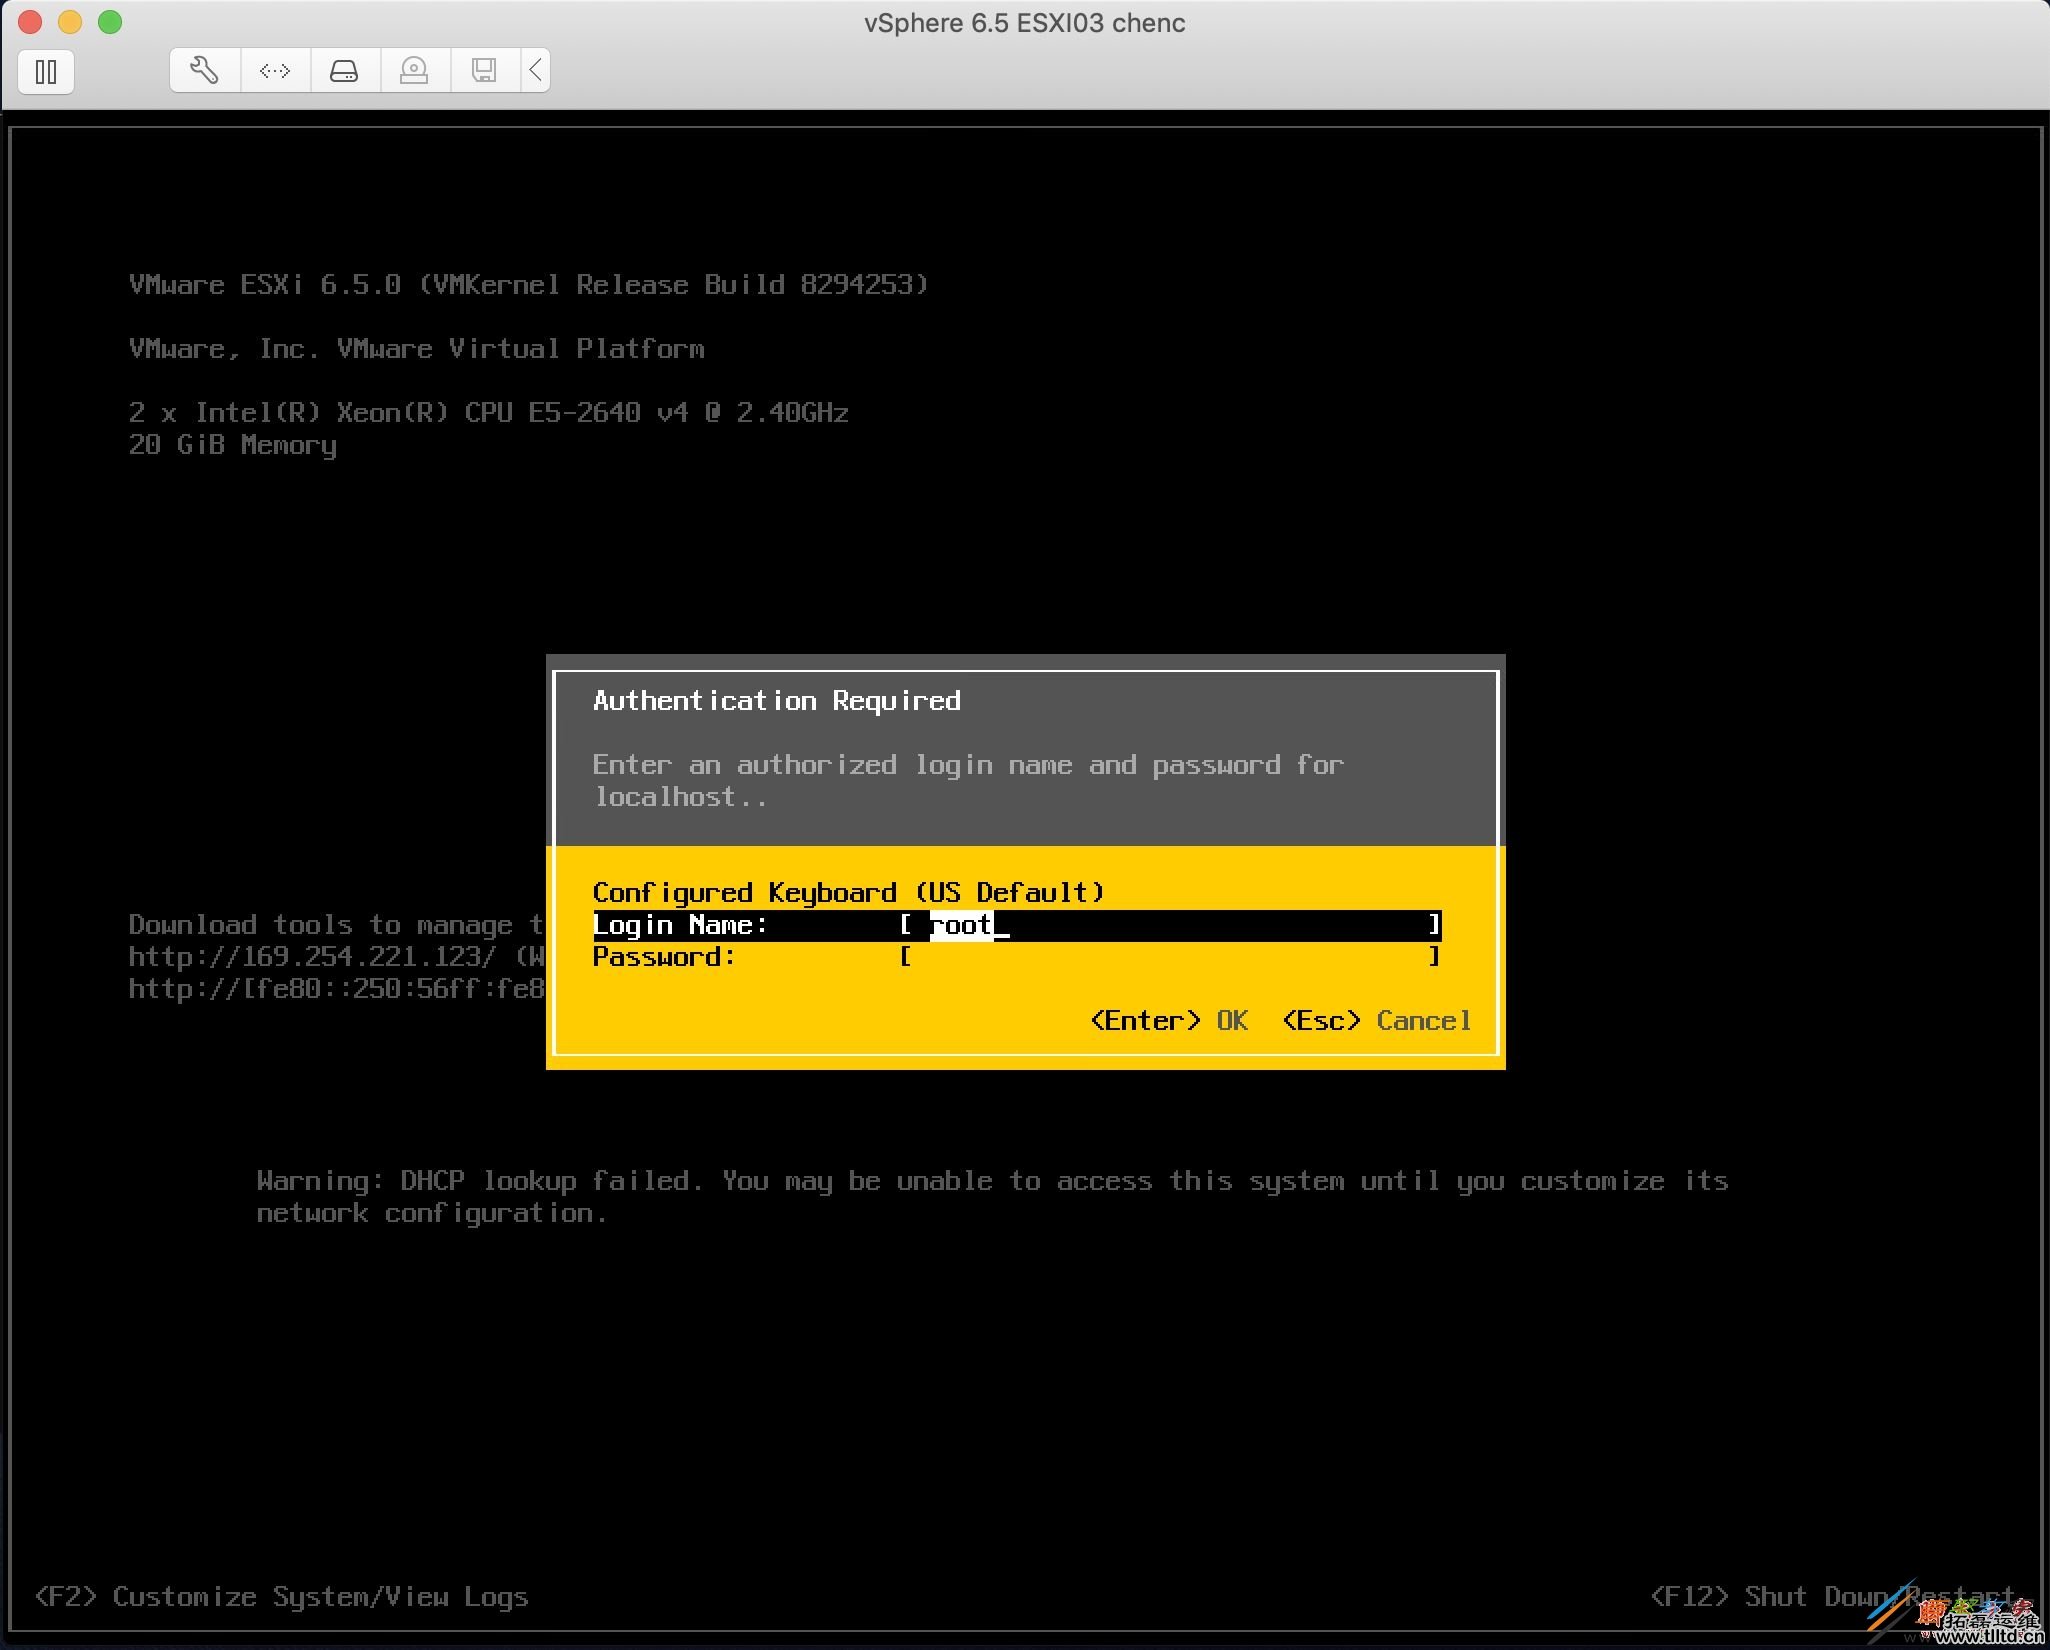
Task: Click 'VMware, Inc. VMware Virtual Platform' text
Action: [417, 349]
